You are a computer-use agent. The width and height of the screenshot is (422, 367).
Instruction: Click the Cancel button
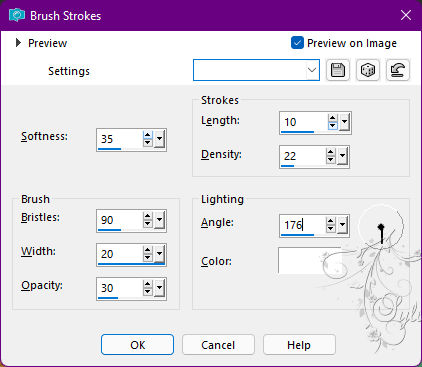pyautogui.click(x=218, y=345)
